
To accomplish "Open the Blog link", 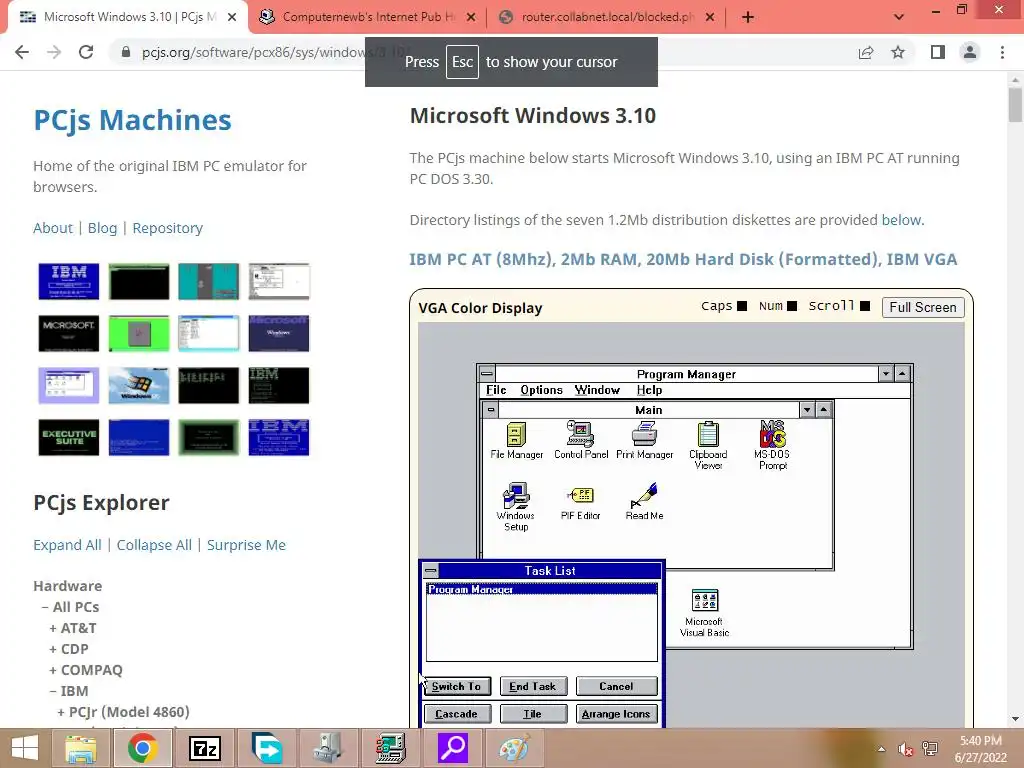I will (x=103, y=228).
